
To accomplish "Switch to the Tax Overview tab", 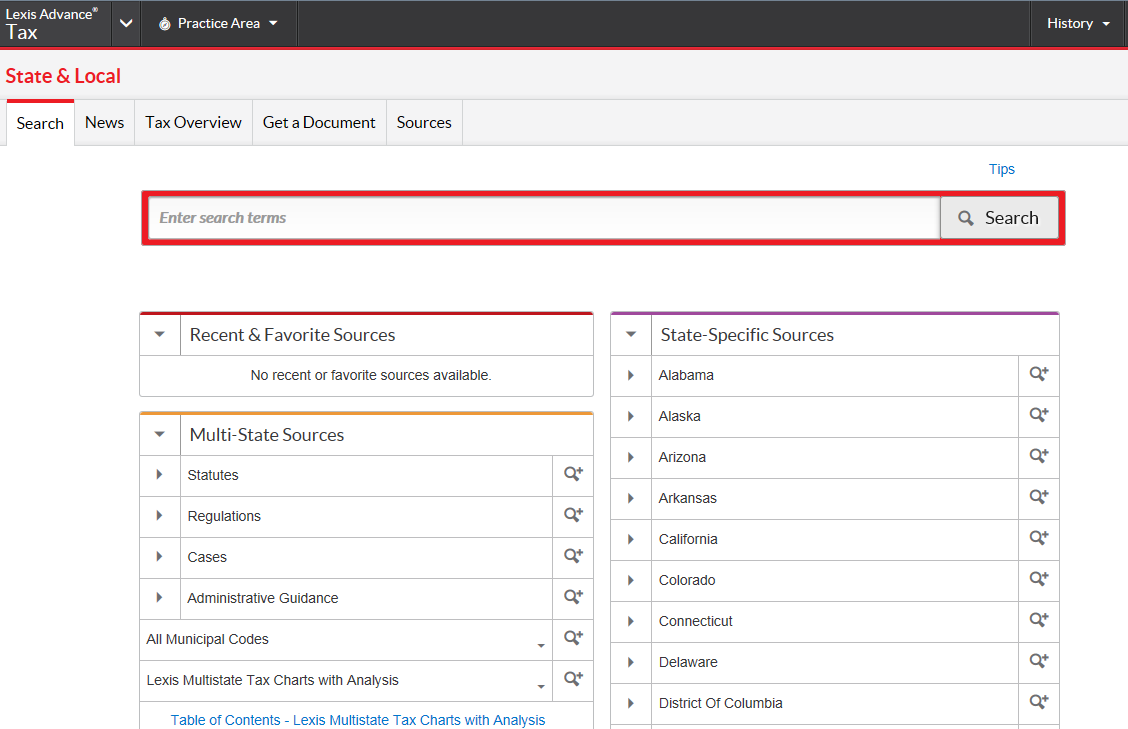I will click(x=193, y=122).
